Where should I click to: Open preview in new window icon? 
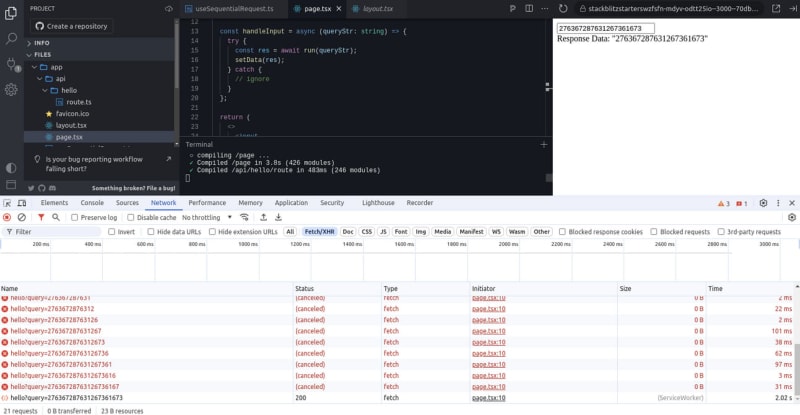[776, 9]
